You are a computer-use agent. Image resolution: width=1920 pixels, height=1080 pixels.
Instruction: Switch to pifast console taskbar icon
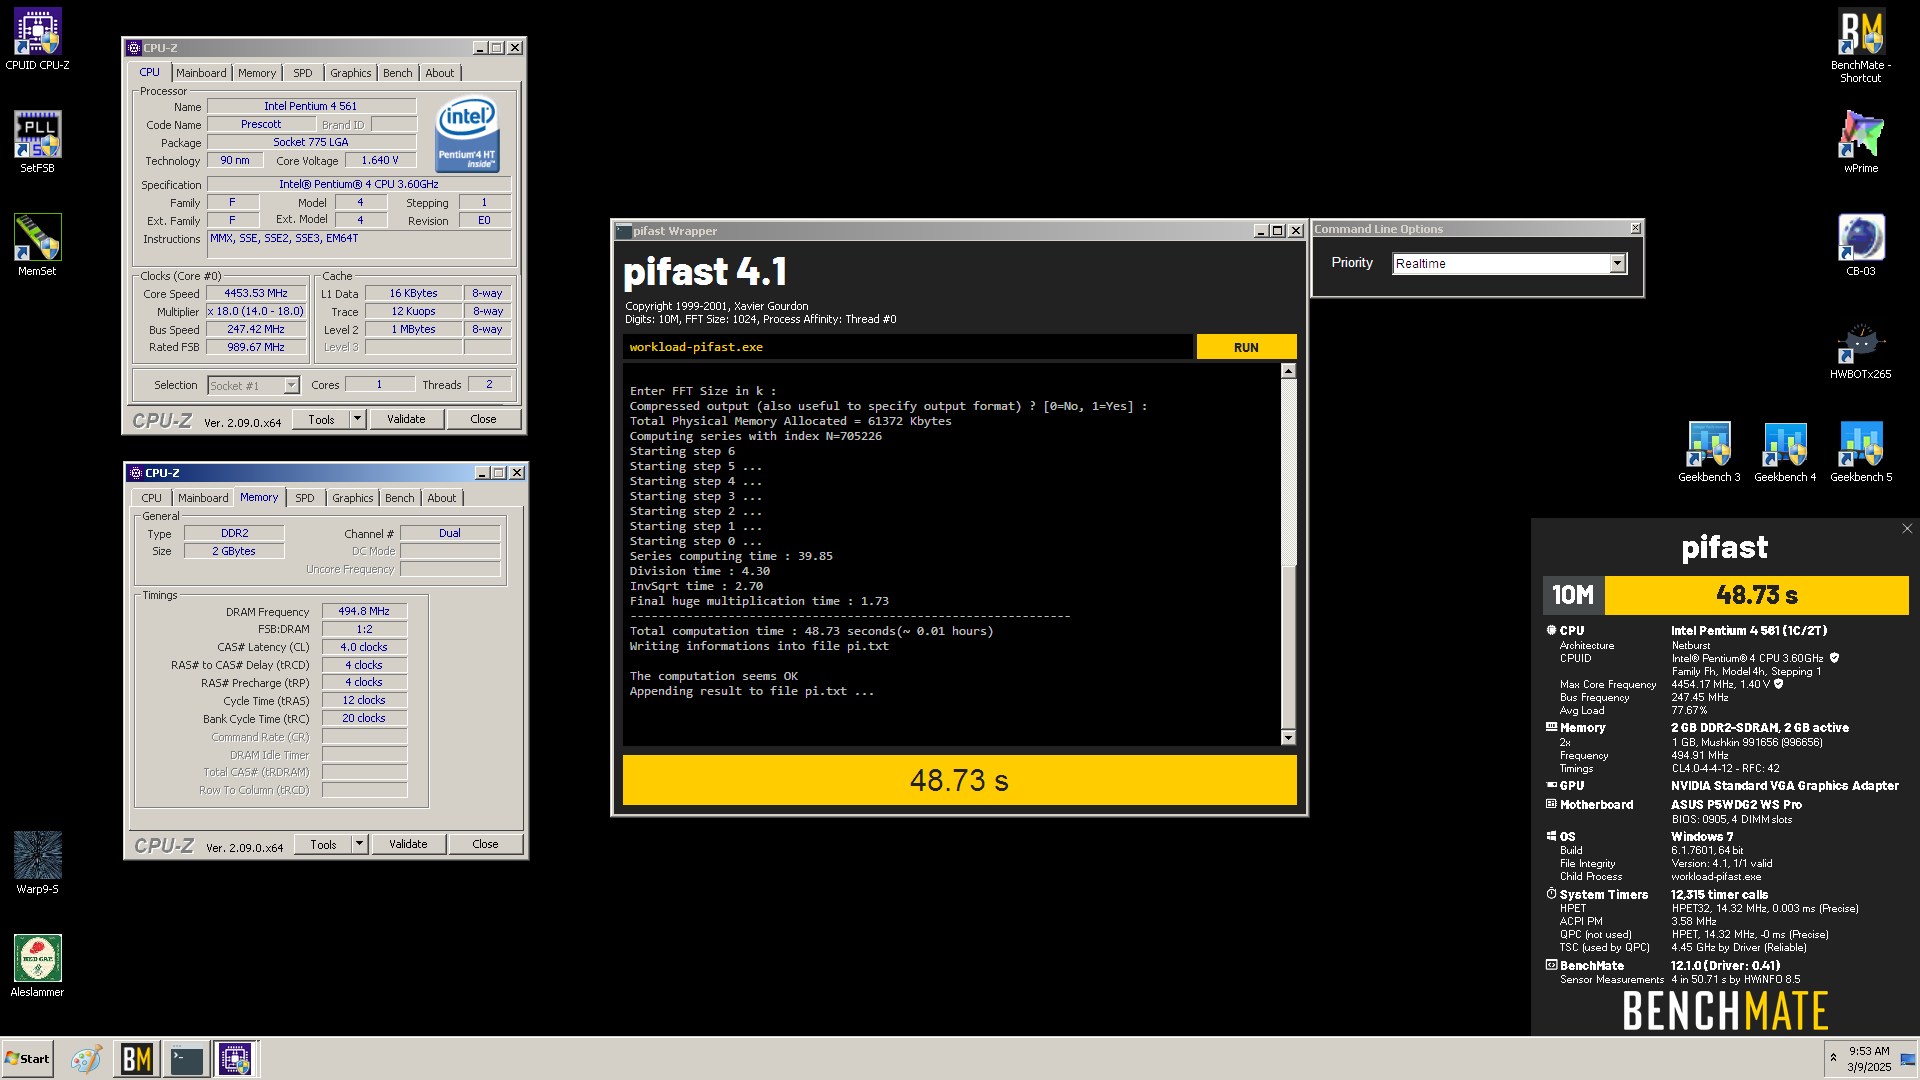pos(186,1059)
